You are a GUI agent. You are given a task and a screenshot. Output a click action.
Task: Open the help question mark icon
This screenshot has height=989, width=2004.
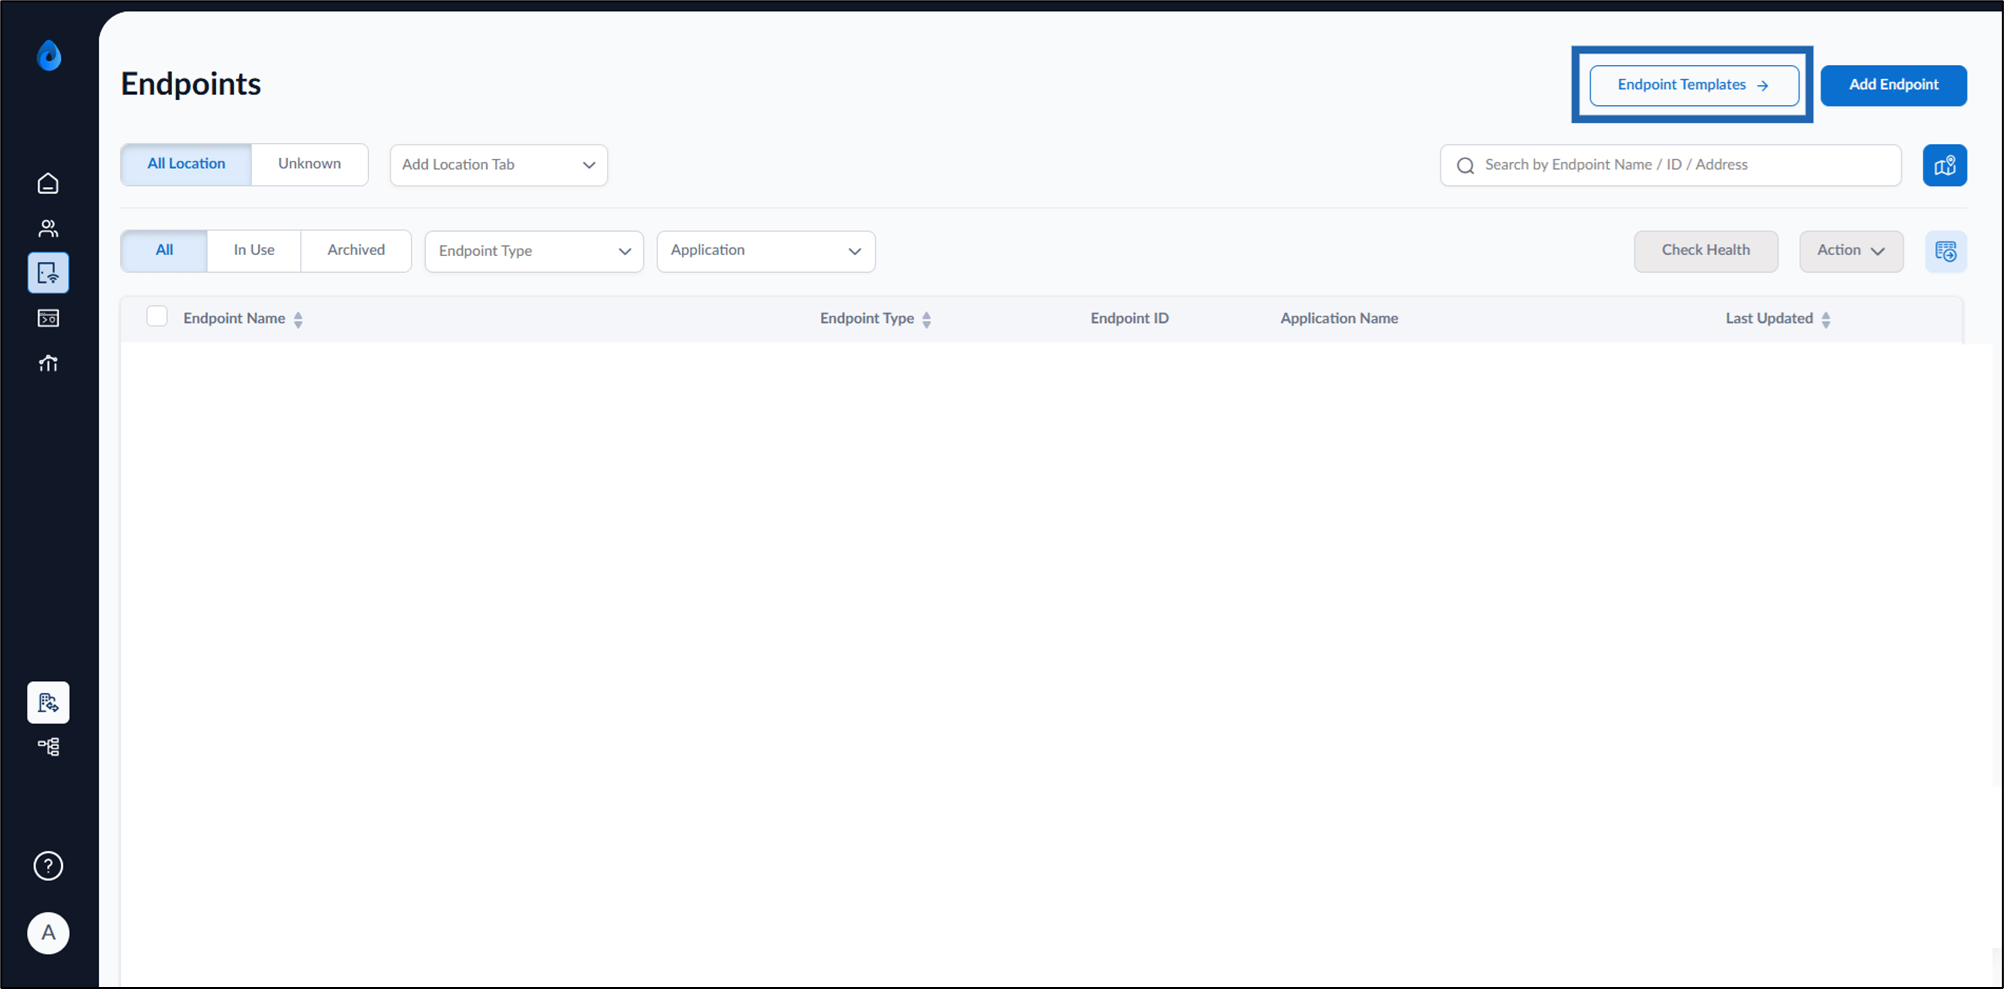coord(48,866)
